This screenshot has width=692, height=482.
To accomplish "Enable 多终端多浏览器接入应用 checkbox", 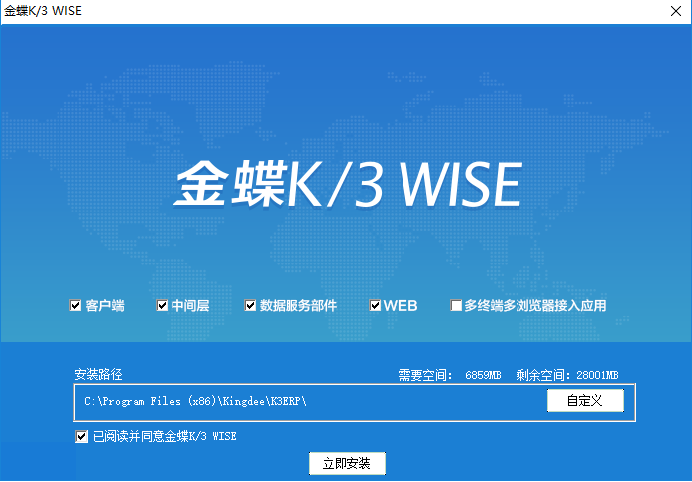I will [456, 305].
